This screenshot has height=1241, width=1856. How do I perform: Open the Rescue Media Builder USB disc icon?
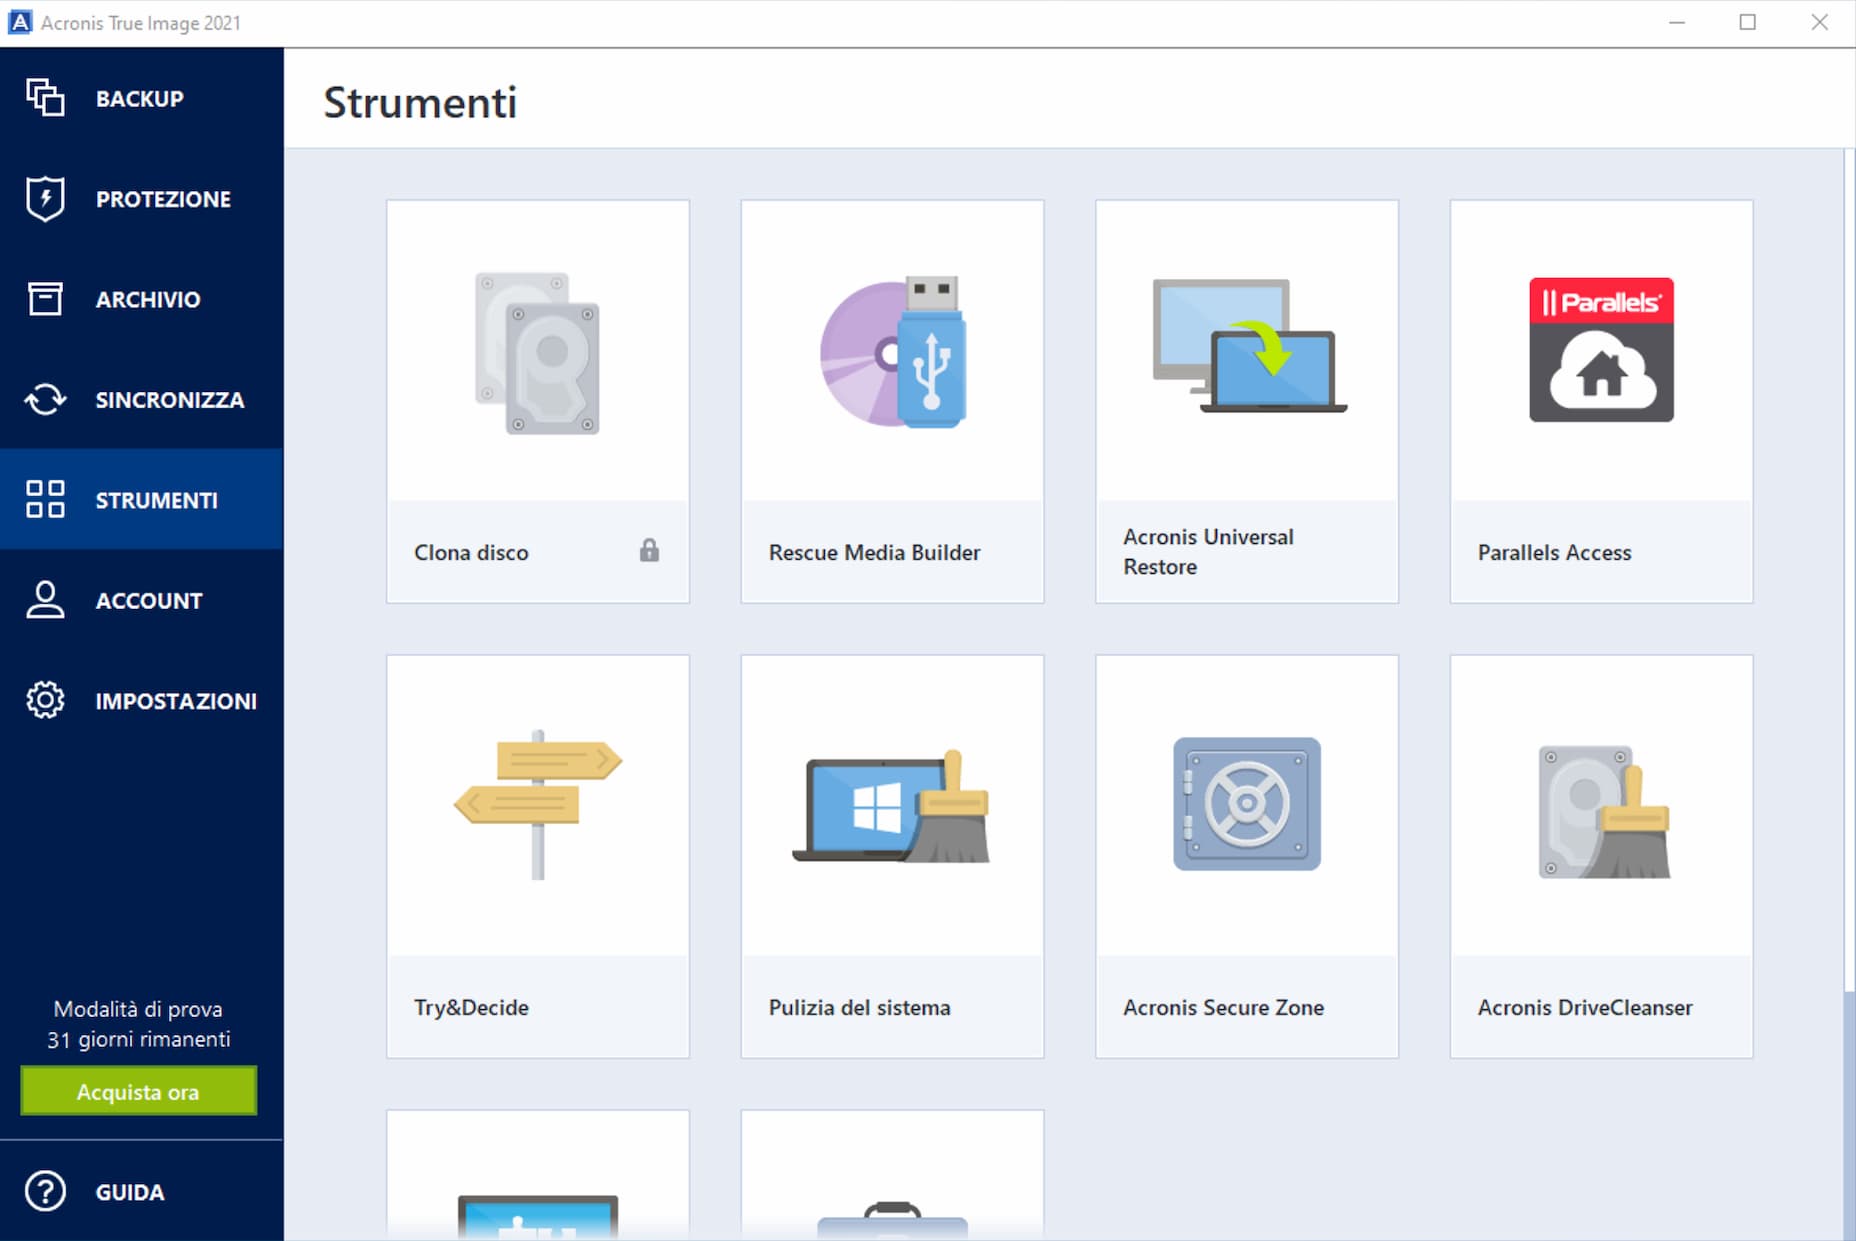(893, 352)
